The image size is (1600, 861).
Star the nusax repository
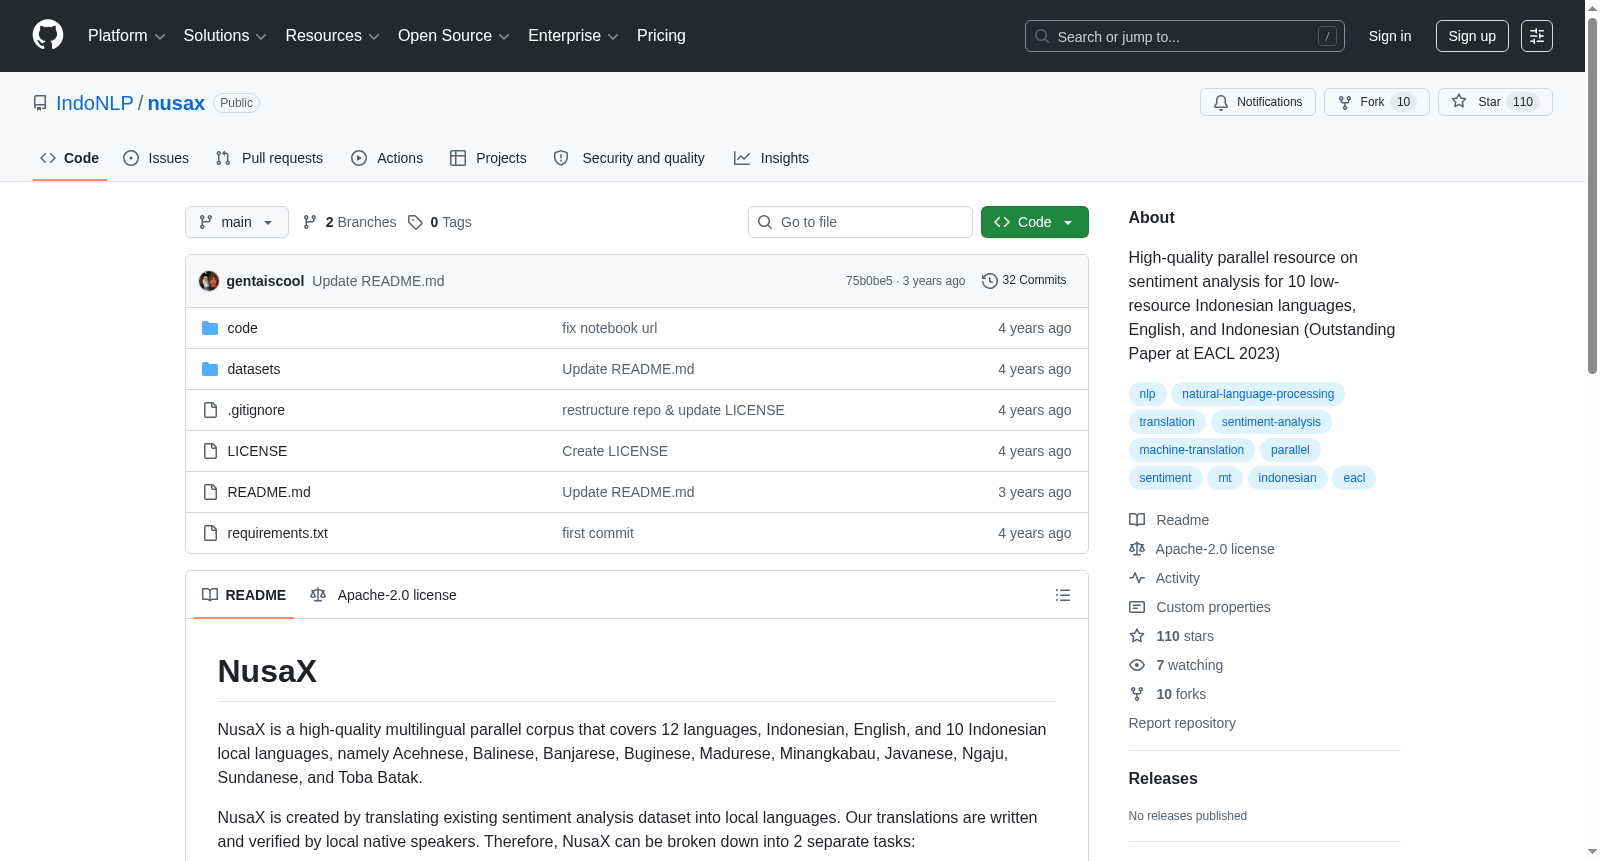pyautogui.click(x=1495, y=102)
